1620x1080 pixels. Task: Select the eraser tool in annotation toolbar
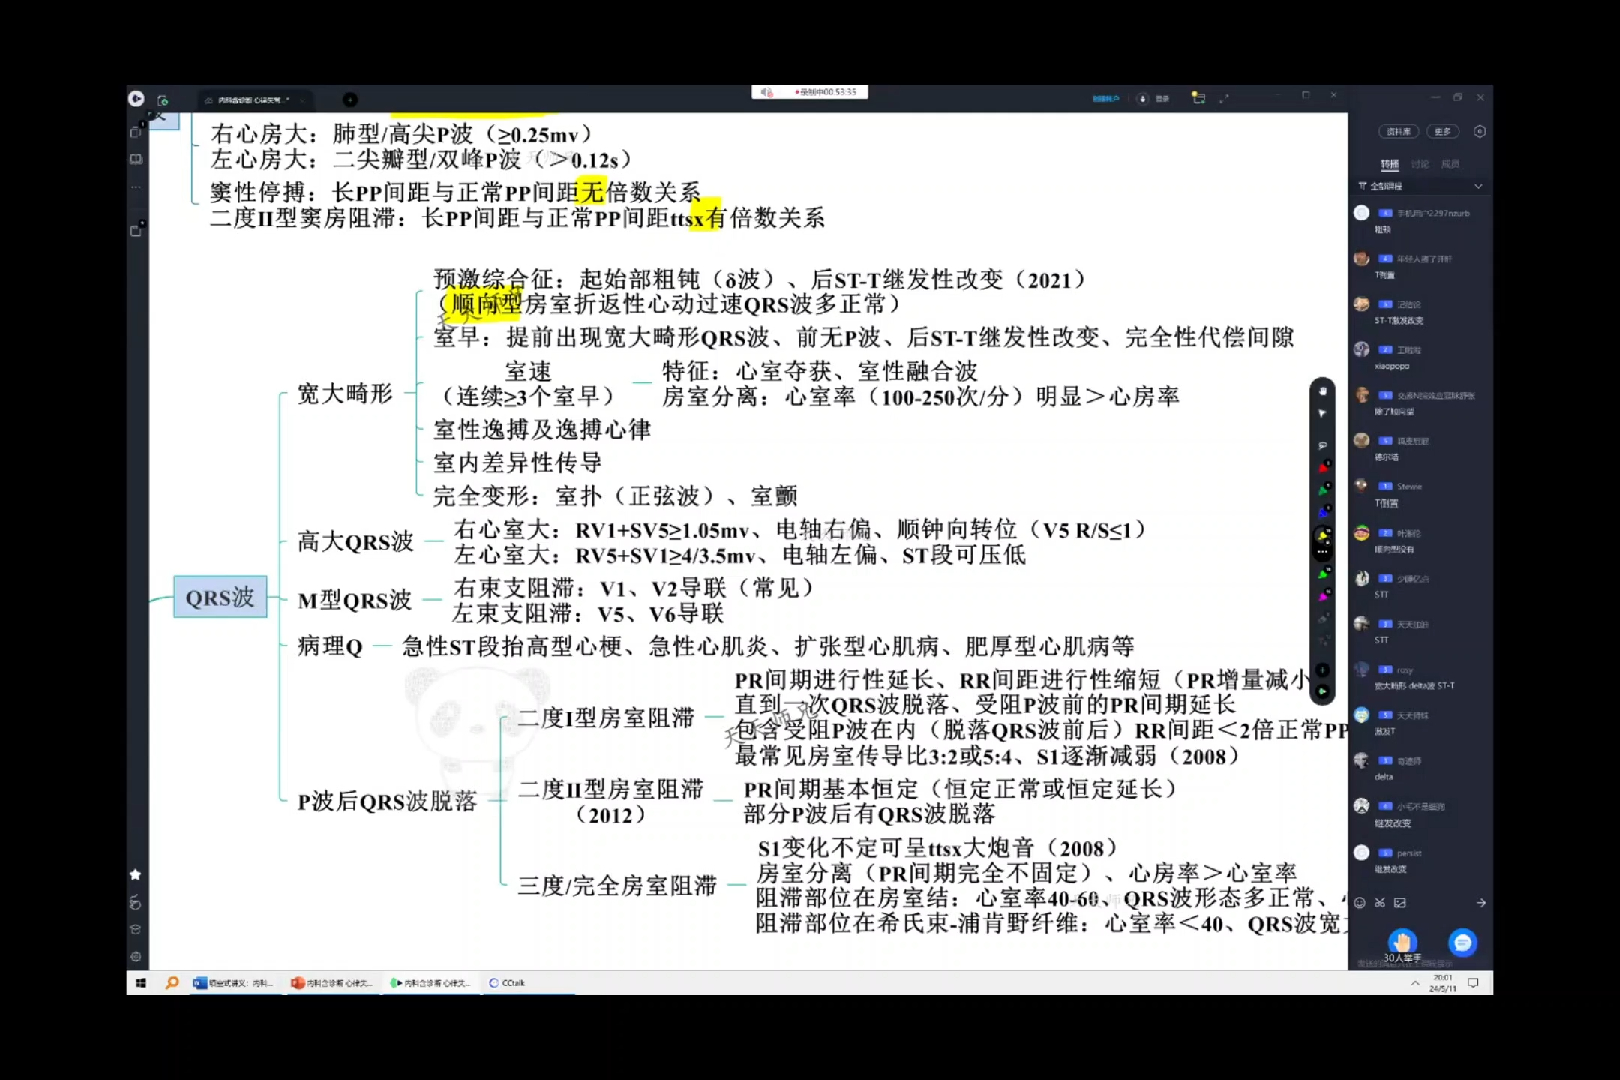tap(1322, 619)
